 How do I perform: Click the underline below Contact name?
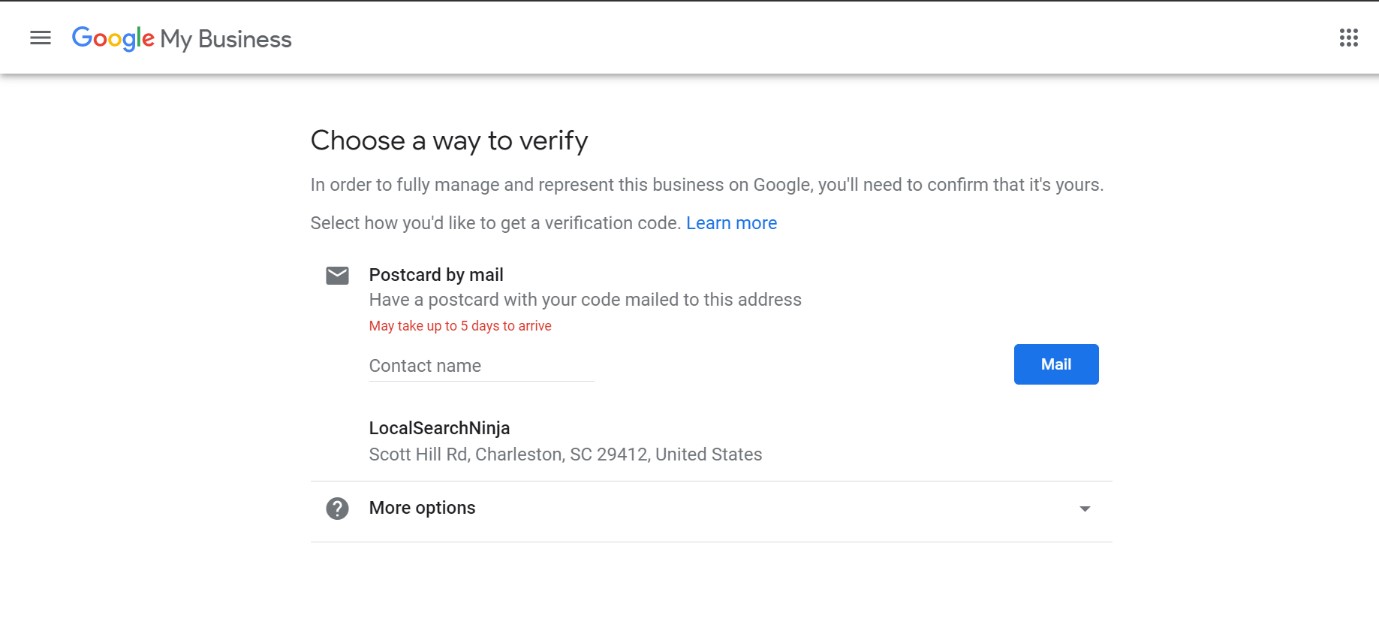(481, 381)
